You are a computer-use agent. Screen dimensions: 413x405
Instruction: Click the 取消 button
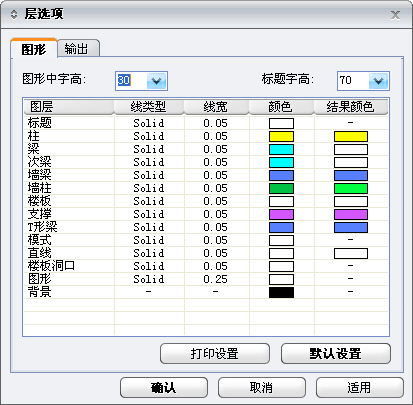[262, 387]
